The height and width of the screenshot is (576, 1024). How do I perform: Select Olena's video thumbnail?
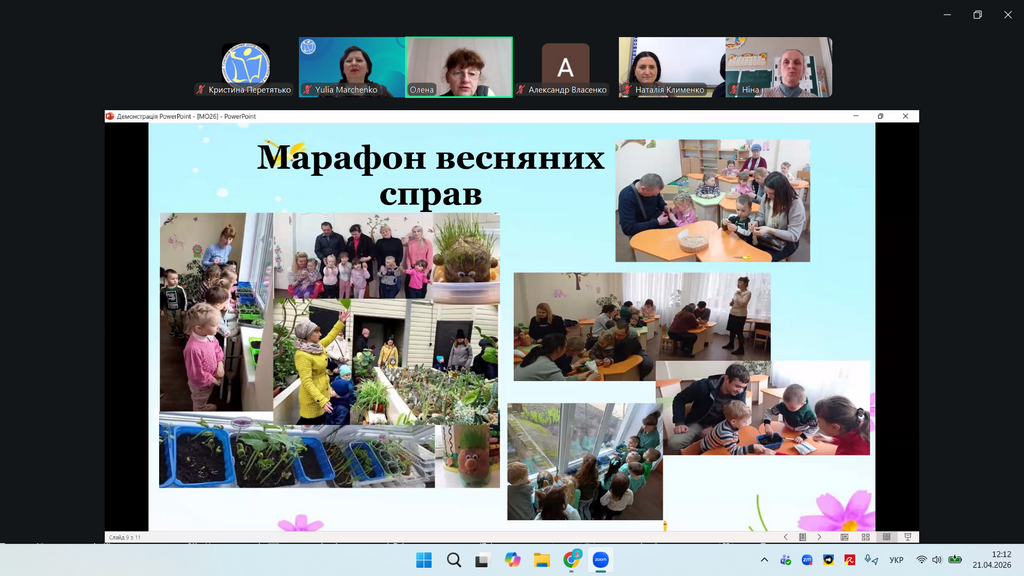click(459, 67)
